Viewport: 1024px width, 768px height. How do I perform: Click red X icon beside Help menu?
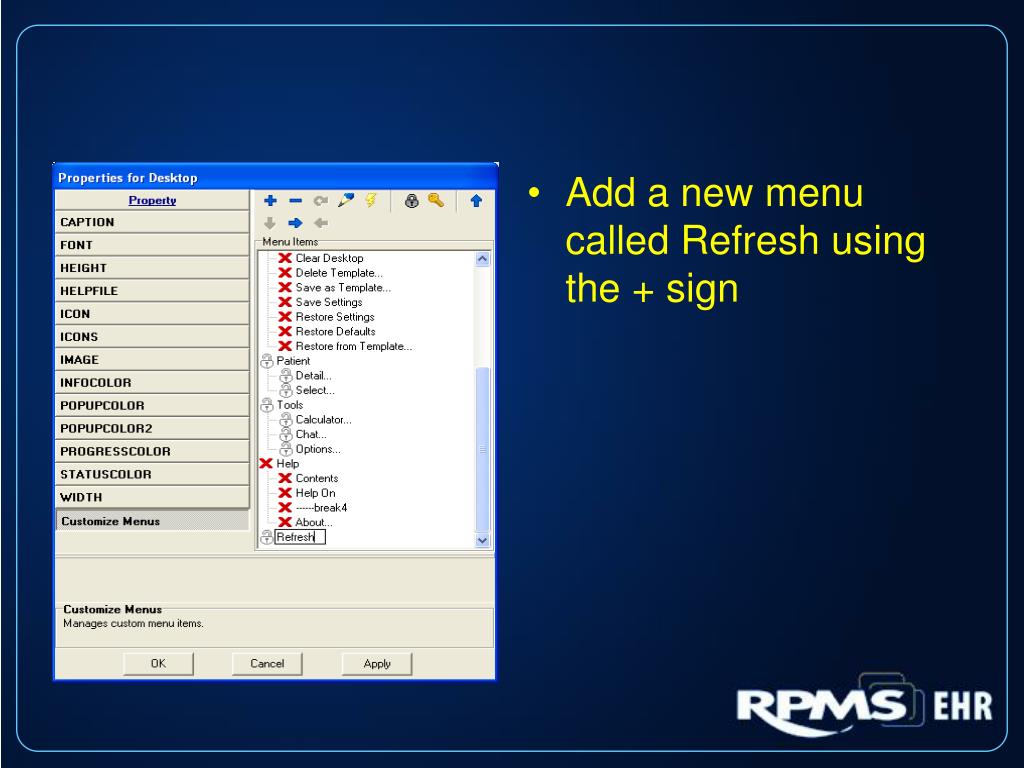pyautogui.click(x=266, y=464)
